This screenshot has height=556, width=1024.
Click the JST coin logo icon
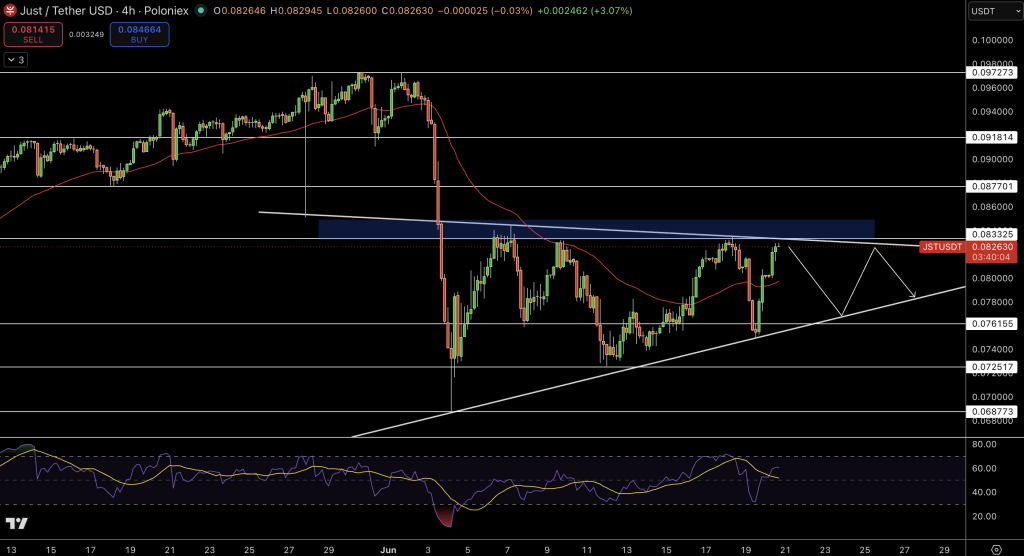click(x=10, y=10)
